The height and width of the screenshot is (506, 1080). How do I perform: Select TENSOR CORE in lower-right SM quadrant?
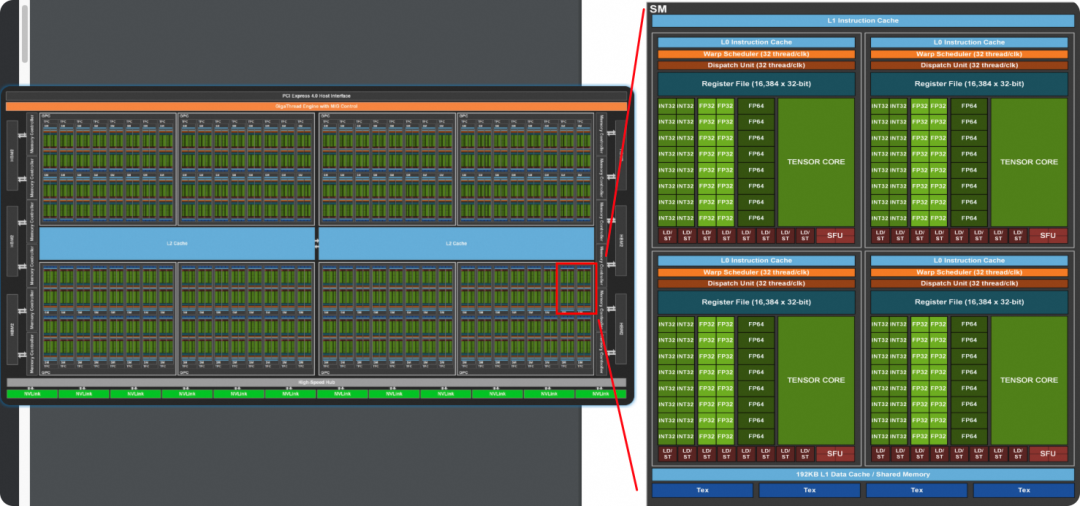click(x=1029, y=380)
